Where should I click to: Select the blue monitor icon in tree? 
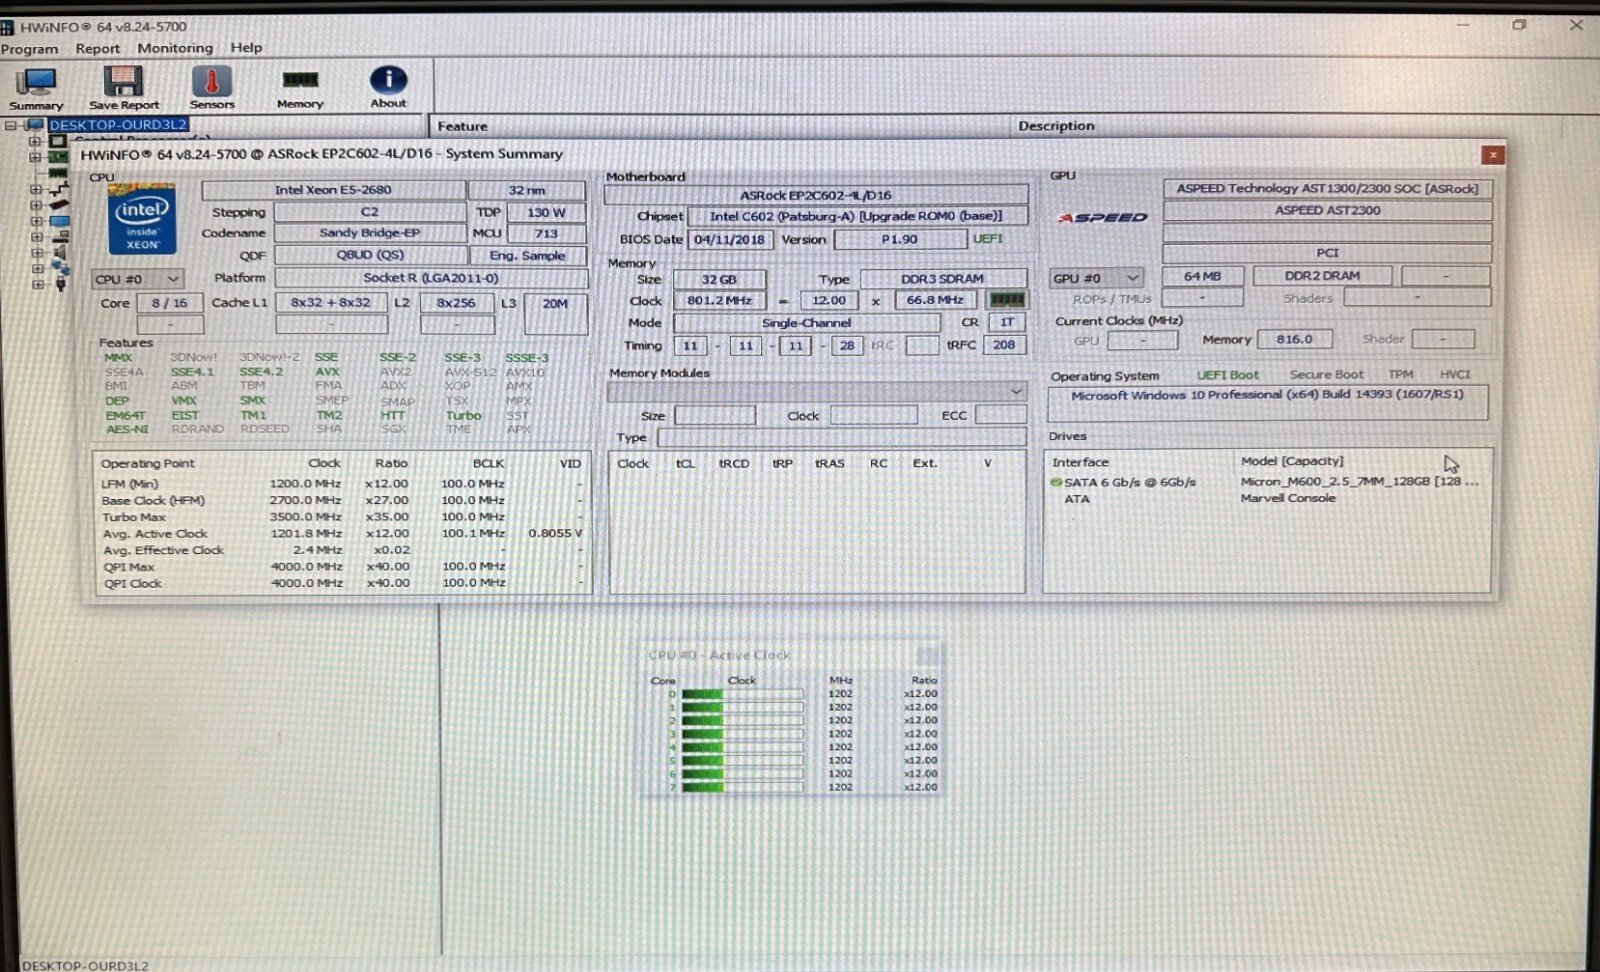[59, 220]
